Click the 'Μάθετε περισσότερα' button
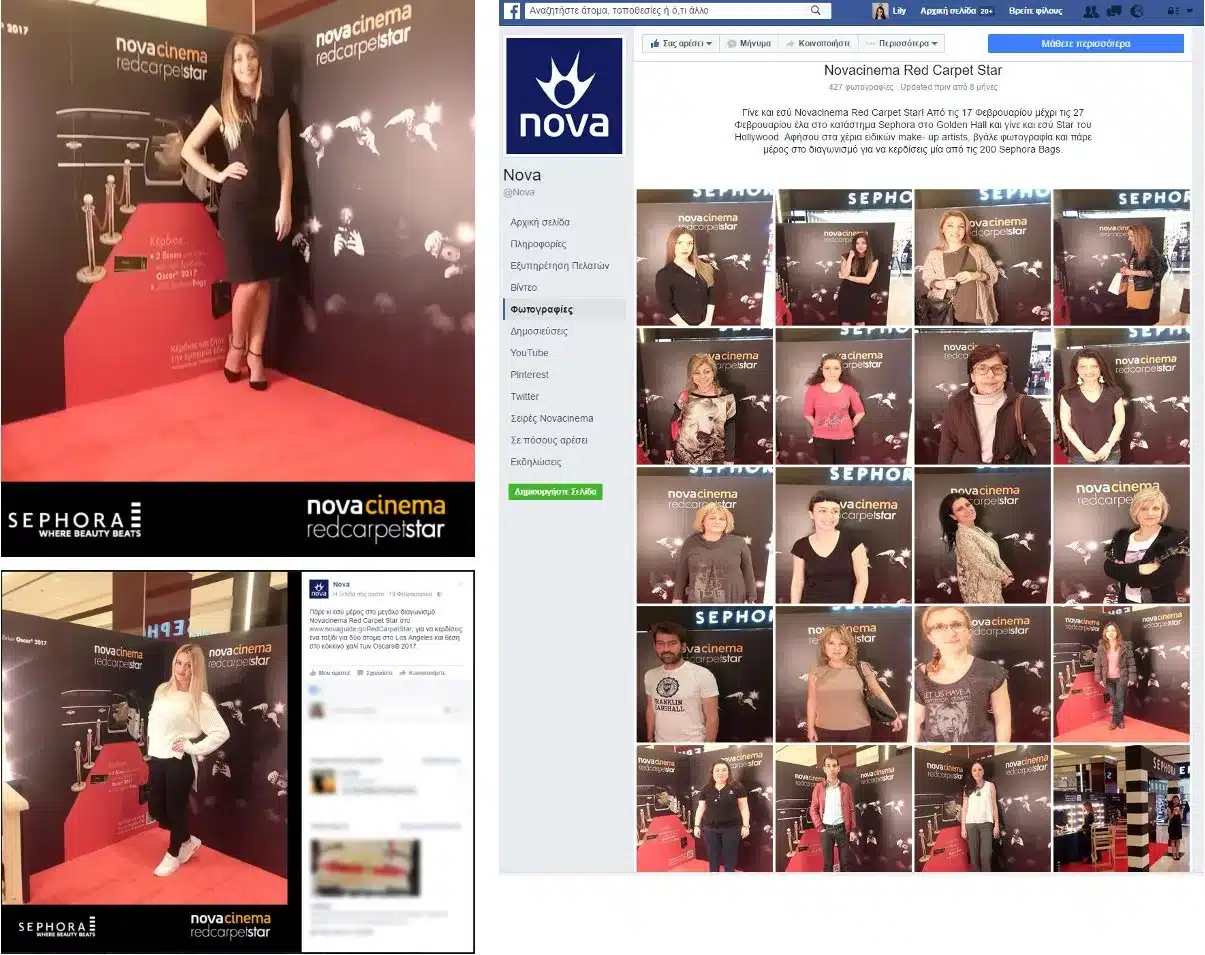 [x=1085, y=44]
